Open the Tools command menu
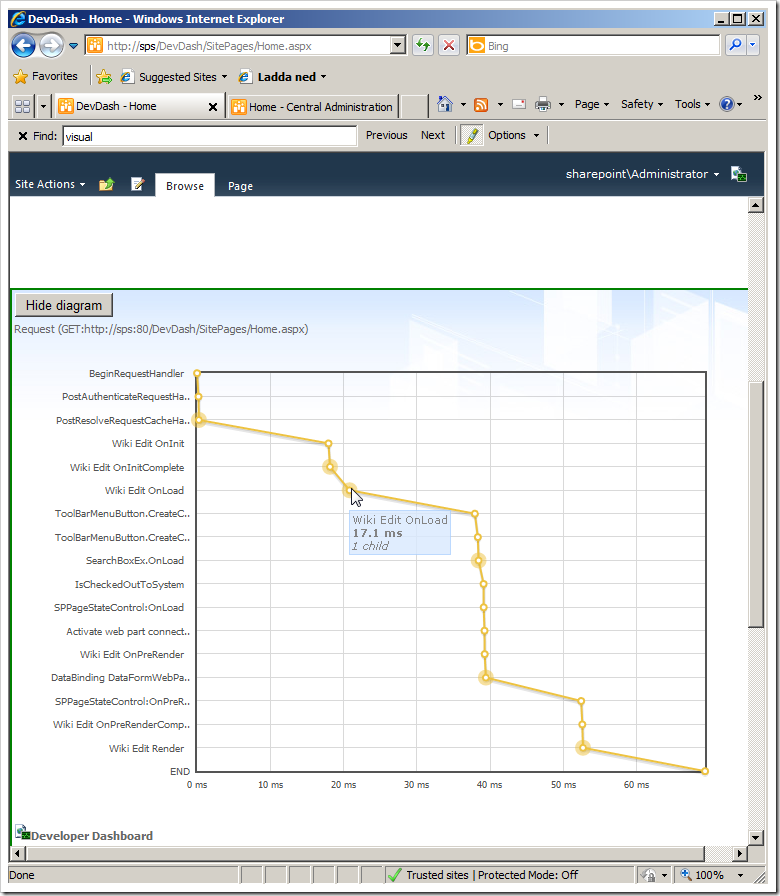 click(692, 104)
